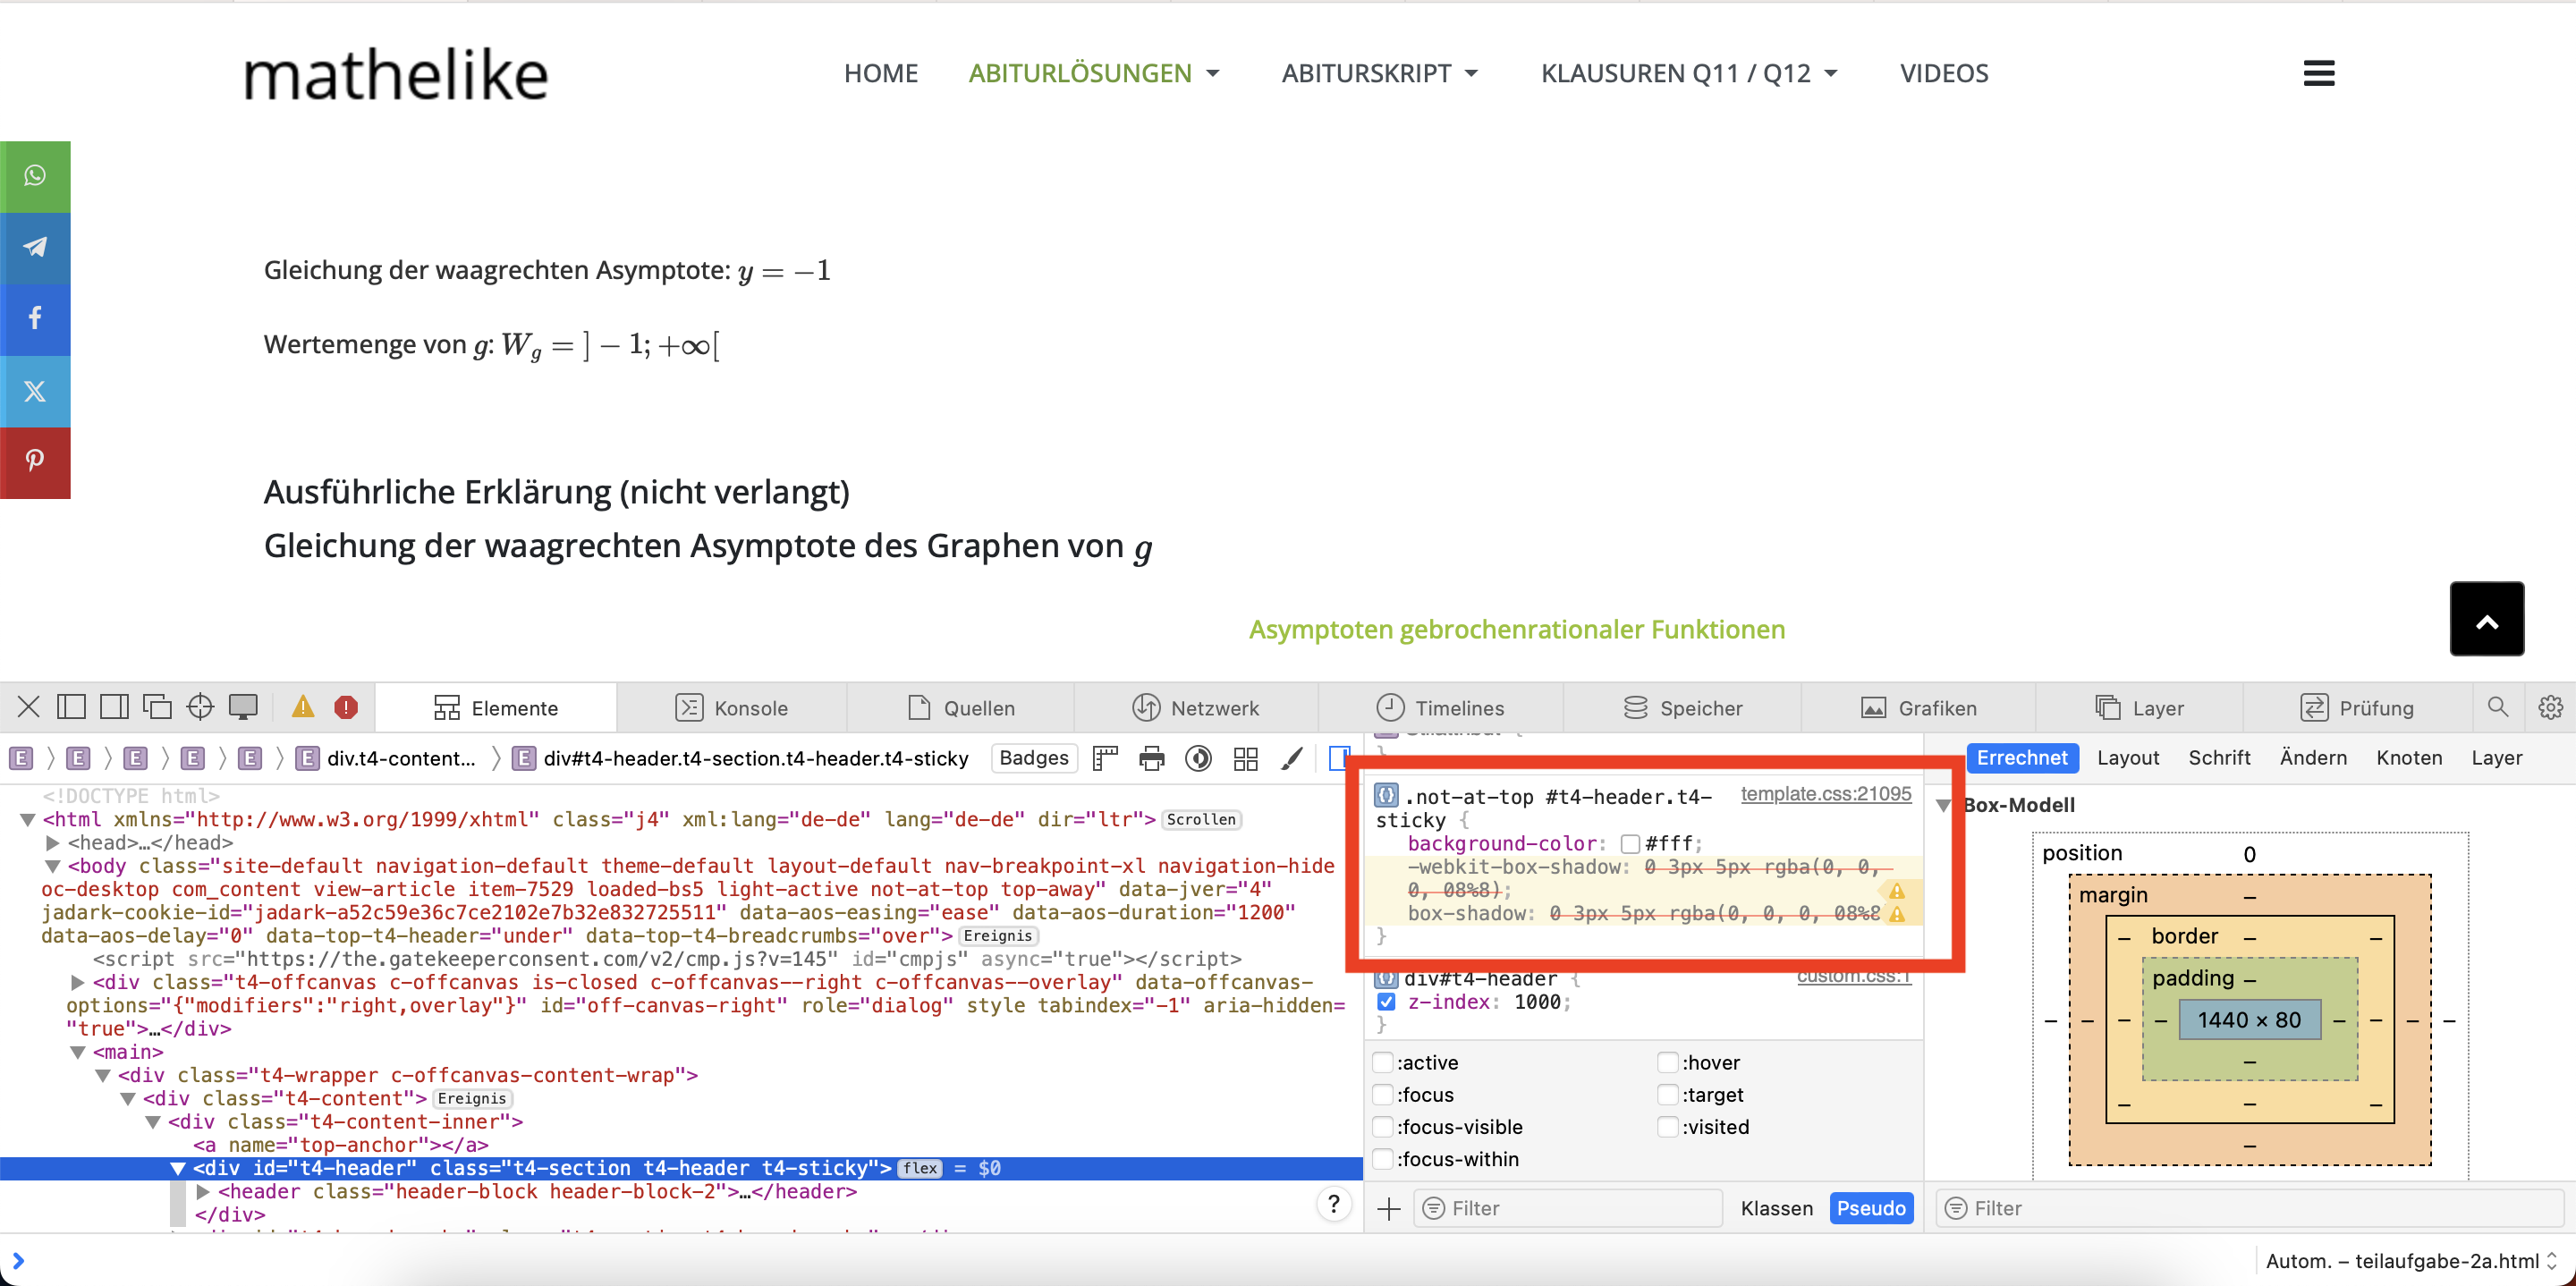The width and height of the screenshot is (2576, 1286).
Task: Expand the head element in the DOM tree
Action: 53,843
